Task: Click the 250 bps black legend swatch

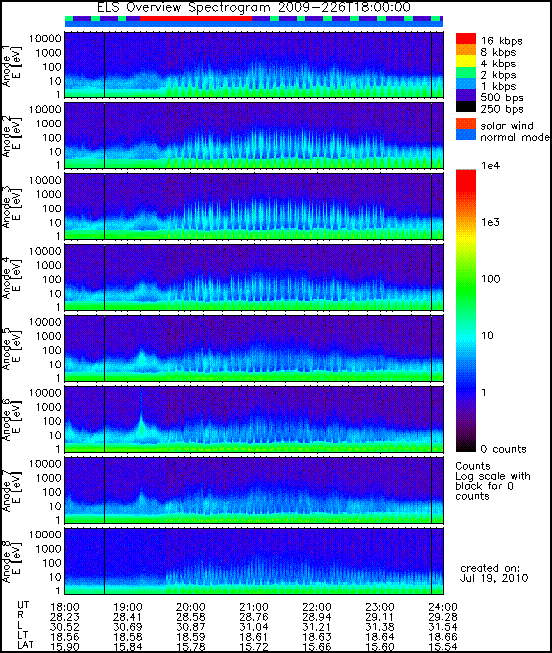Action: [466, 107]
